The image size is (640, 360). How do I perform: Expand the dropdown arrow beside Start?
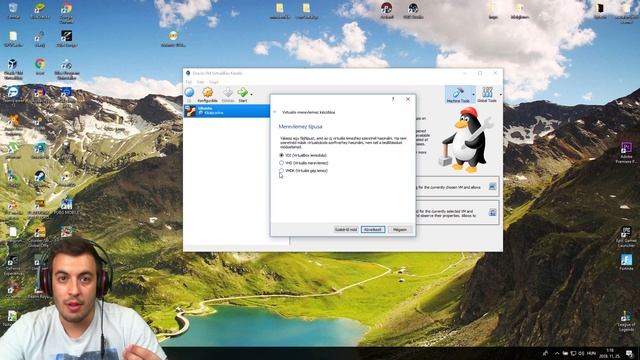coord(251,94)
